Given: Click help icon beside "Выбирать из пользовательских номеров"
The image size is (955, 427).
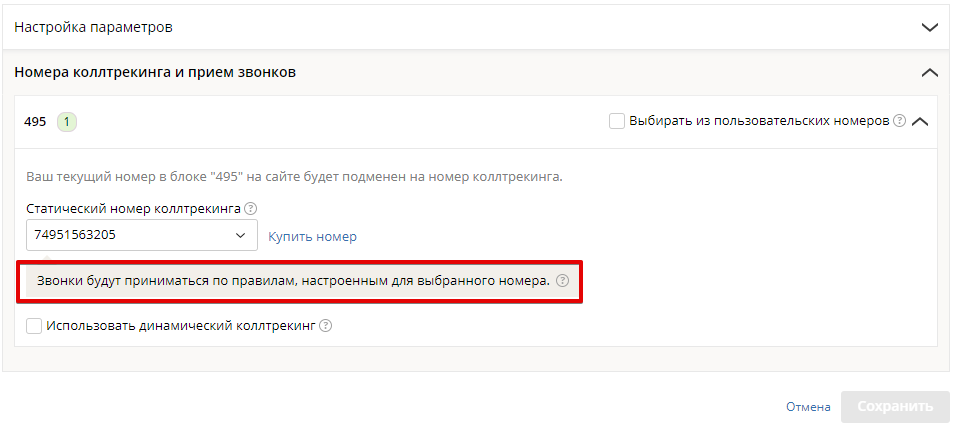Looking at the screenshot, I should [x=900, y=121].
